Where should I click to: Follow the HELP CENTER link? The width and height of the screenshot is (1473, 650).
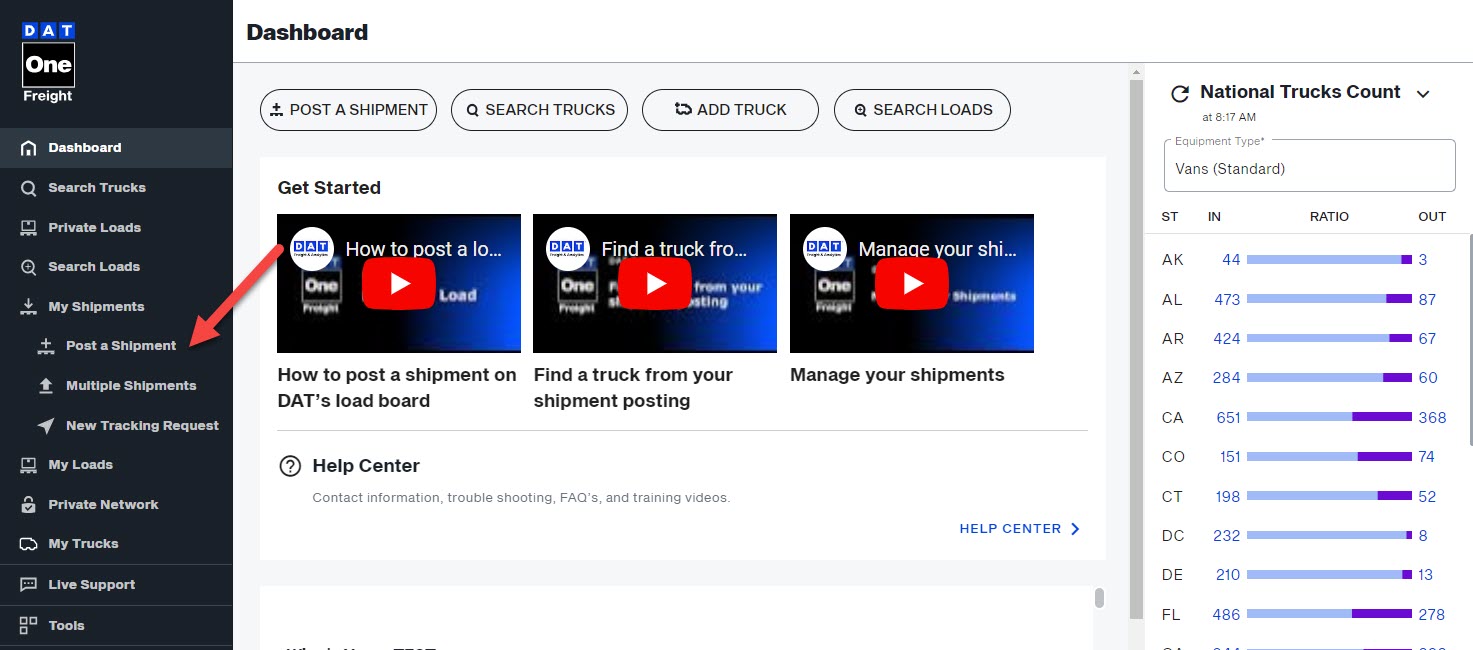1011,528
